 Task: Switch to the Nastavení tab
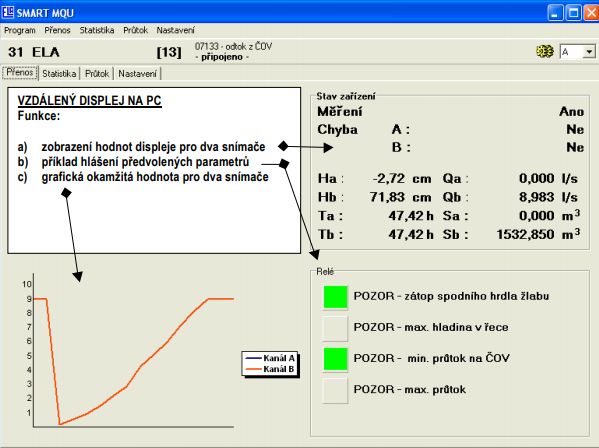tap(137, 73)
